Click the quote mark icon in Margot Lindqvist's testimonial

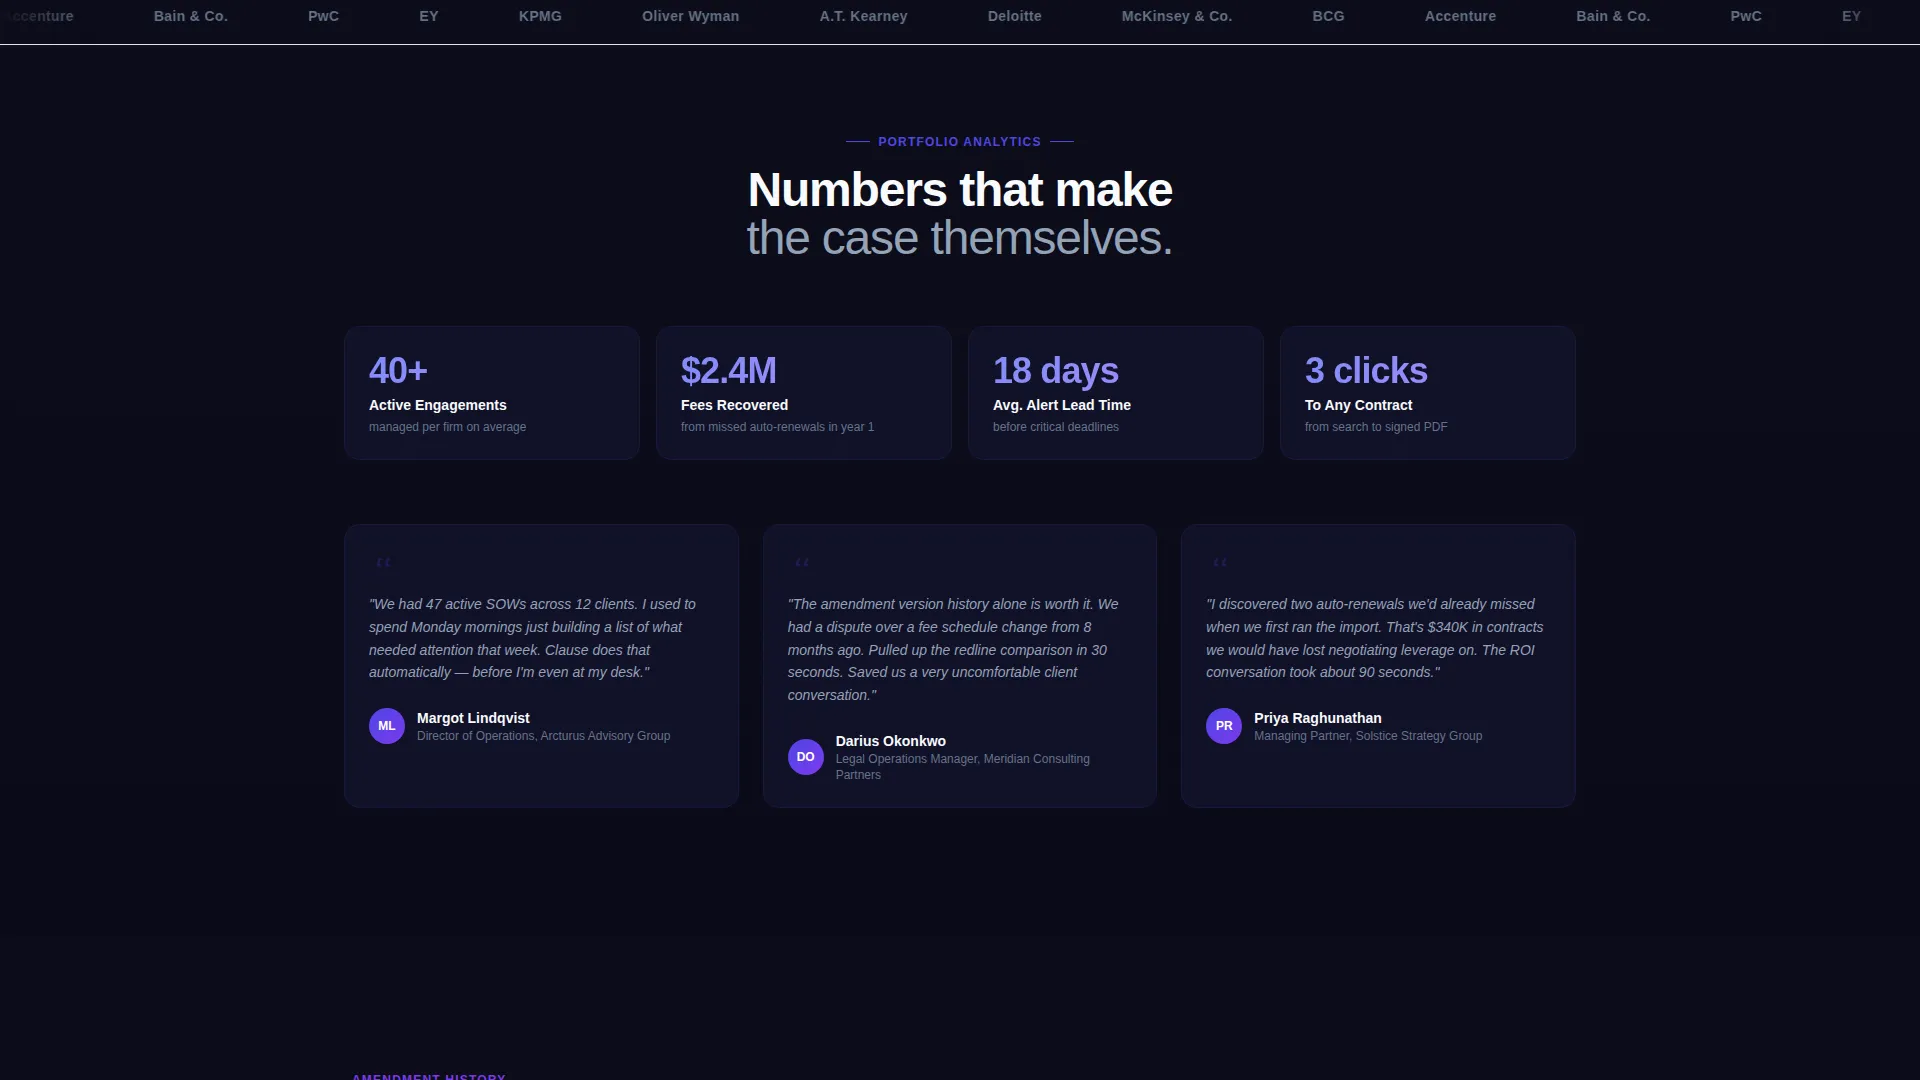pyautogui.click(x=384, y=563)
